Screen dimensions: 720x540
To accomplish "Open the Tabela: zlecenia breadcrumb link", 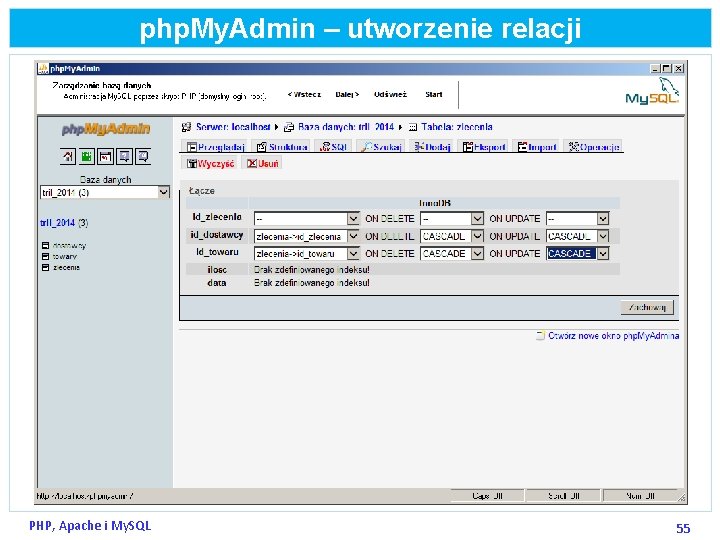I will pos(457,127).
